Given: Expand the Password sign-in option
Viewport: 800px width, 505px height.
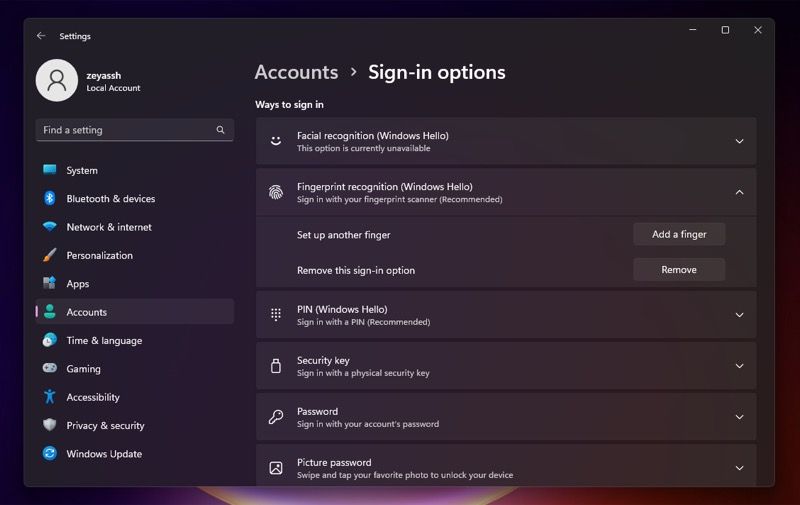Looking at the screenshot, I should pyautogui.click(x=739, y=417).
